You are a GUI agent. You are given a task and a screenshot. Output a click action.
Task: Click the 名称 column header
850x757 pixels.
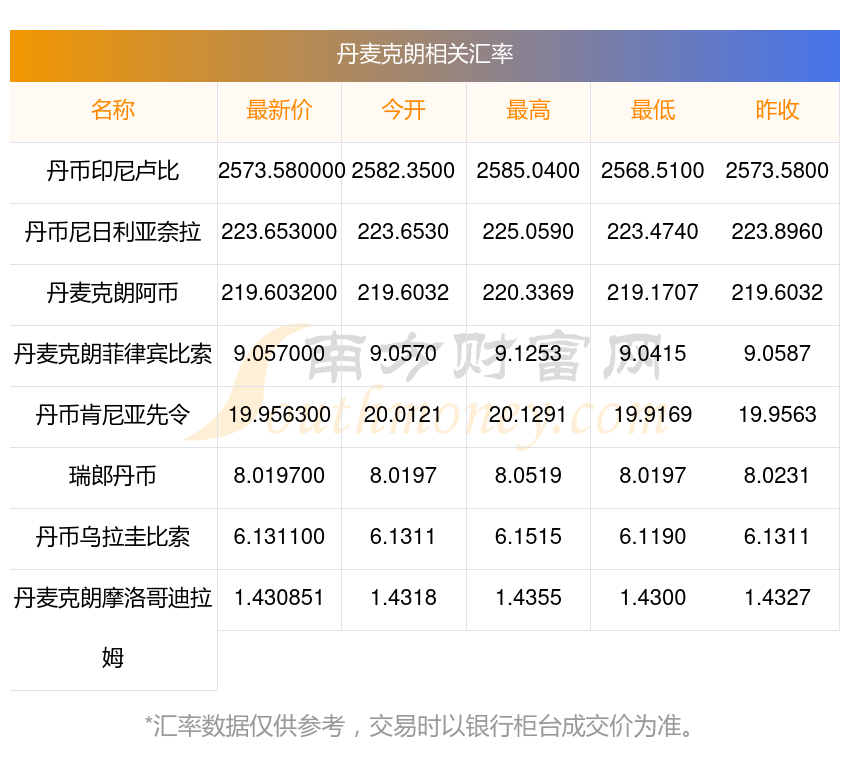(113, 111)
